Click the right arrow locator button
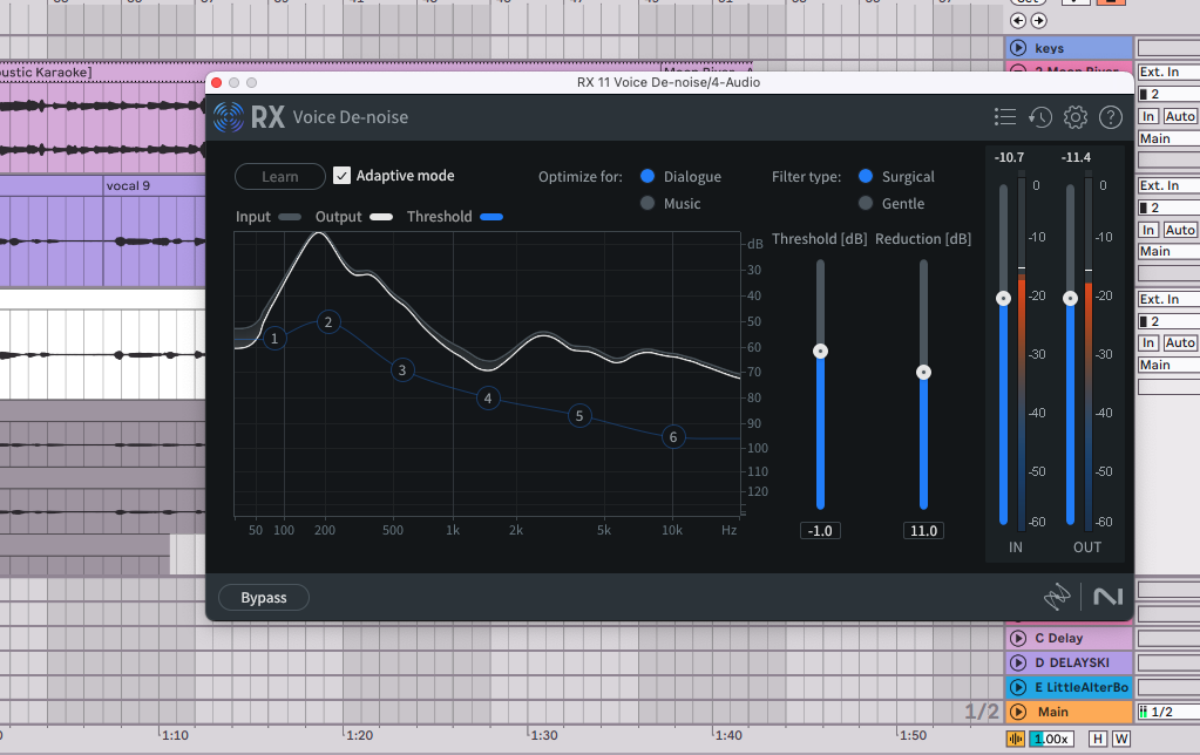 [x=1039, y=21]
